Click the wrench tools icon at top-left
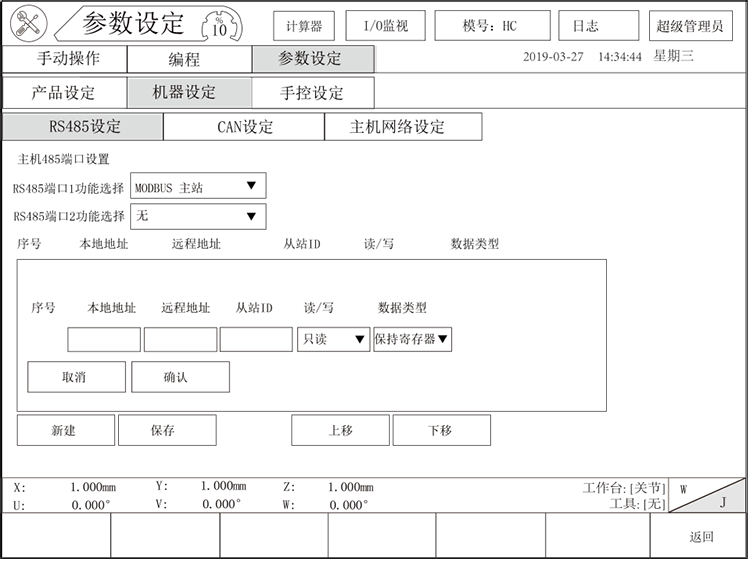 [x=27, y=25]
